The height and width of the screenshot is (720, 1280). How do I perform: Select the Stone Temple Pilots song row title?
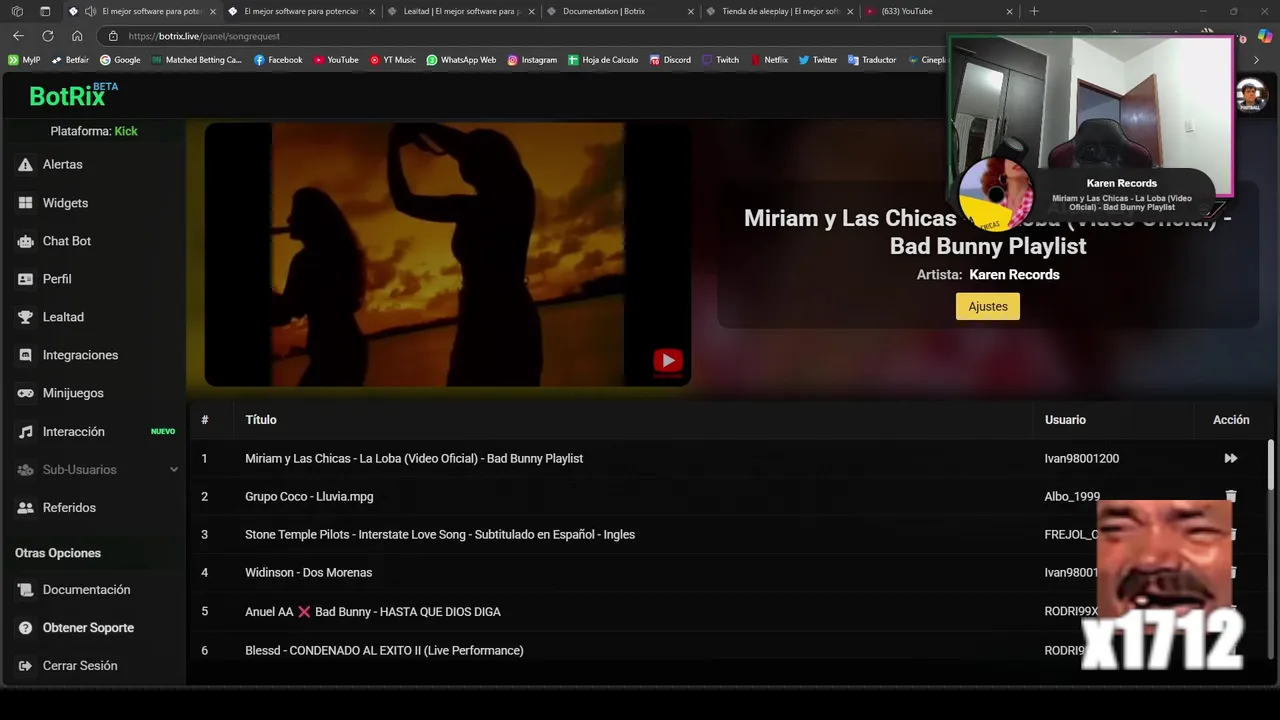pyautogui.click(x=440, y=535)
